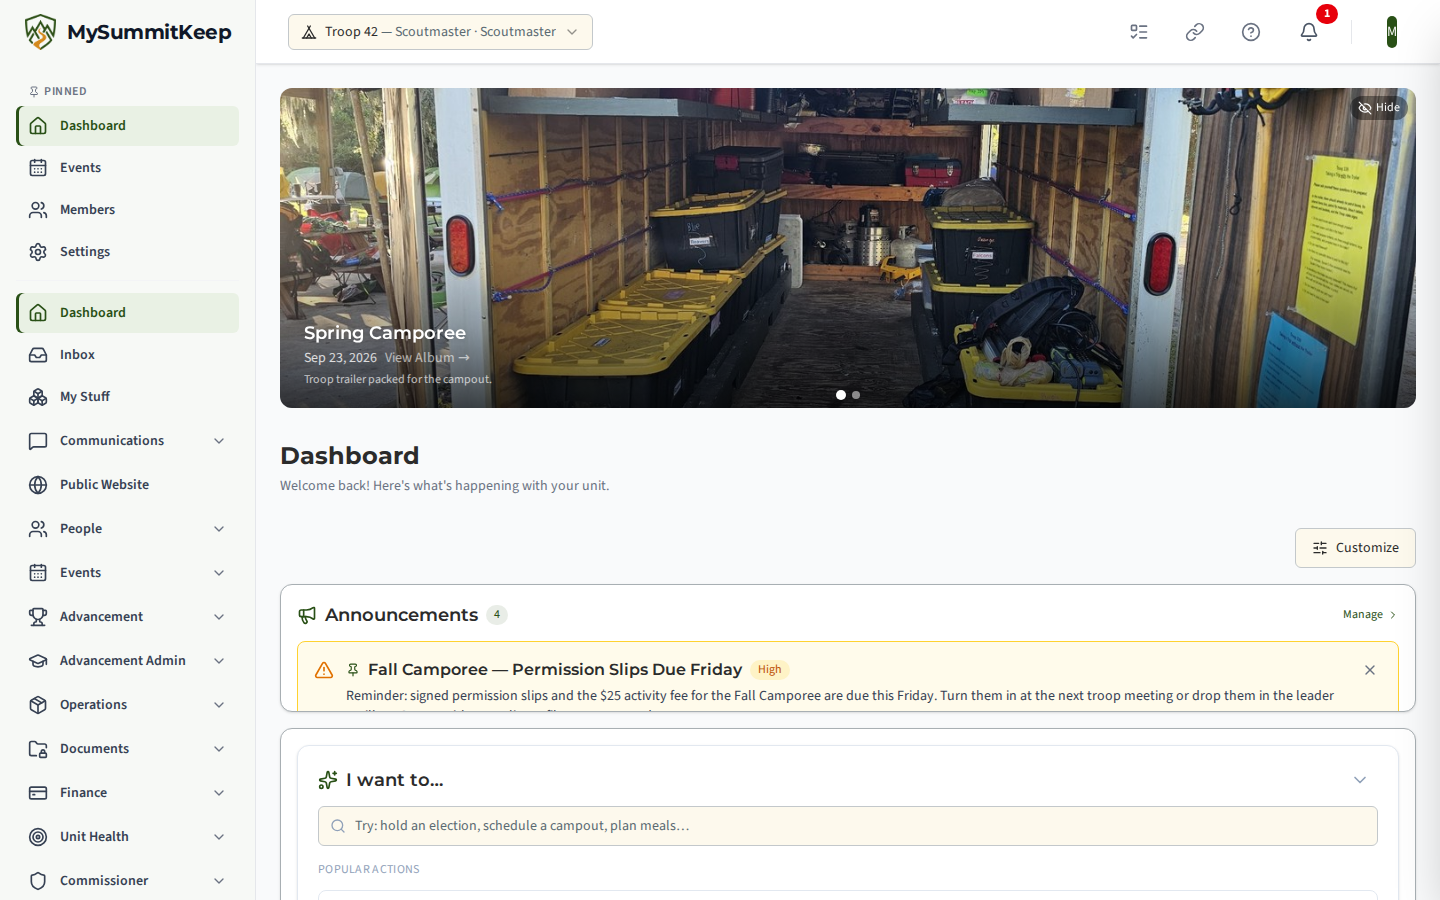Expand the People menu
The width and height of the screenshot is (1440, 900).
(x=127, y=529)
